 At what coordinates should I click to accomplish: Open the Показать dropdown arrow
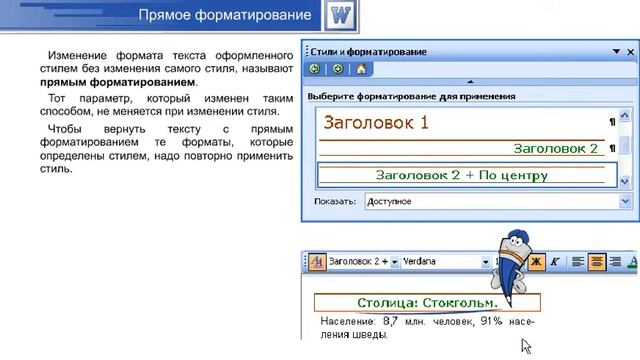pyautogui.click(x=625, y=201)
